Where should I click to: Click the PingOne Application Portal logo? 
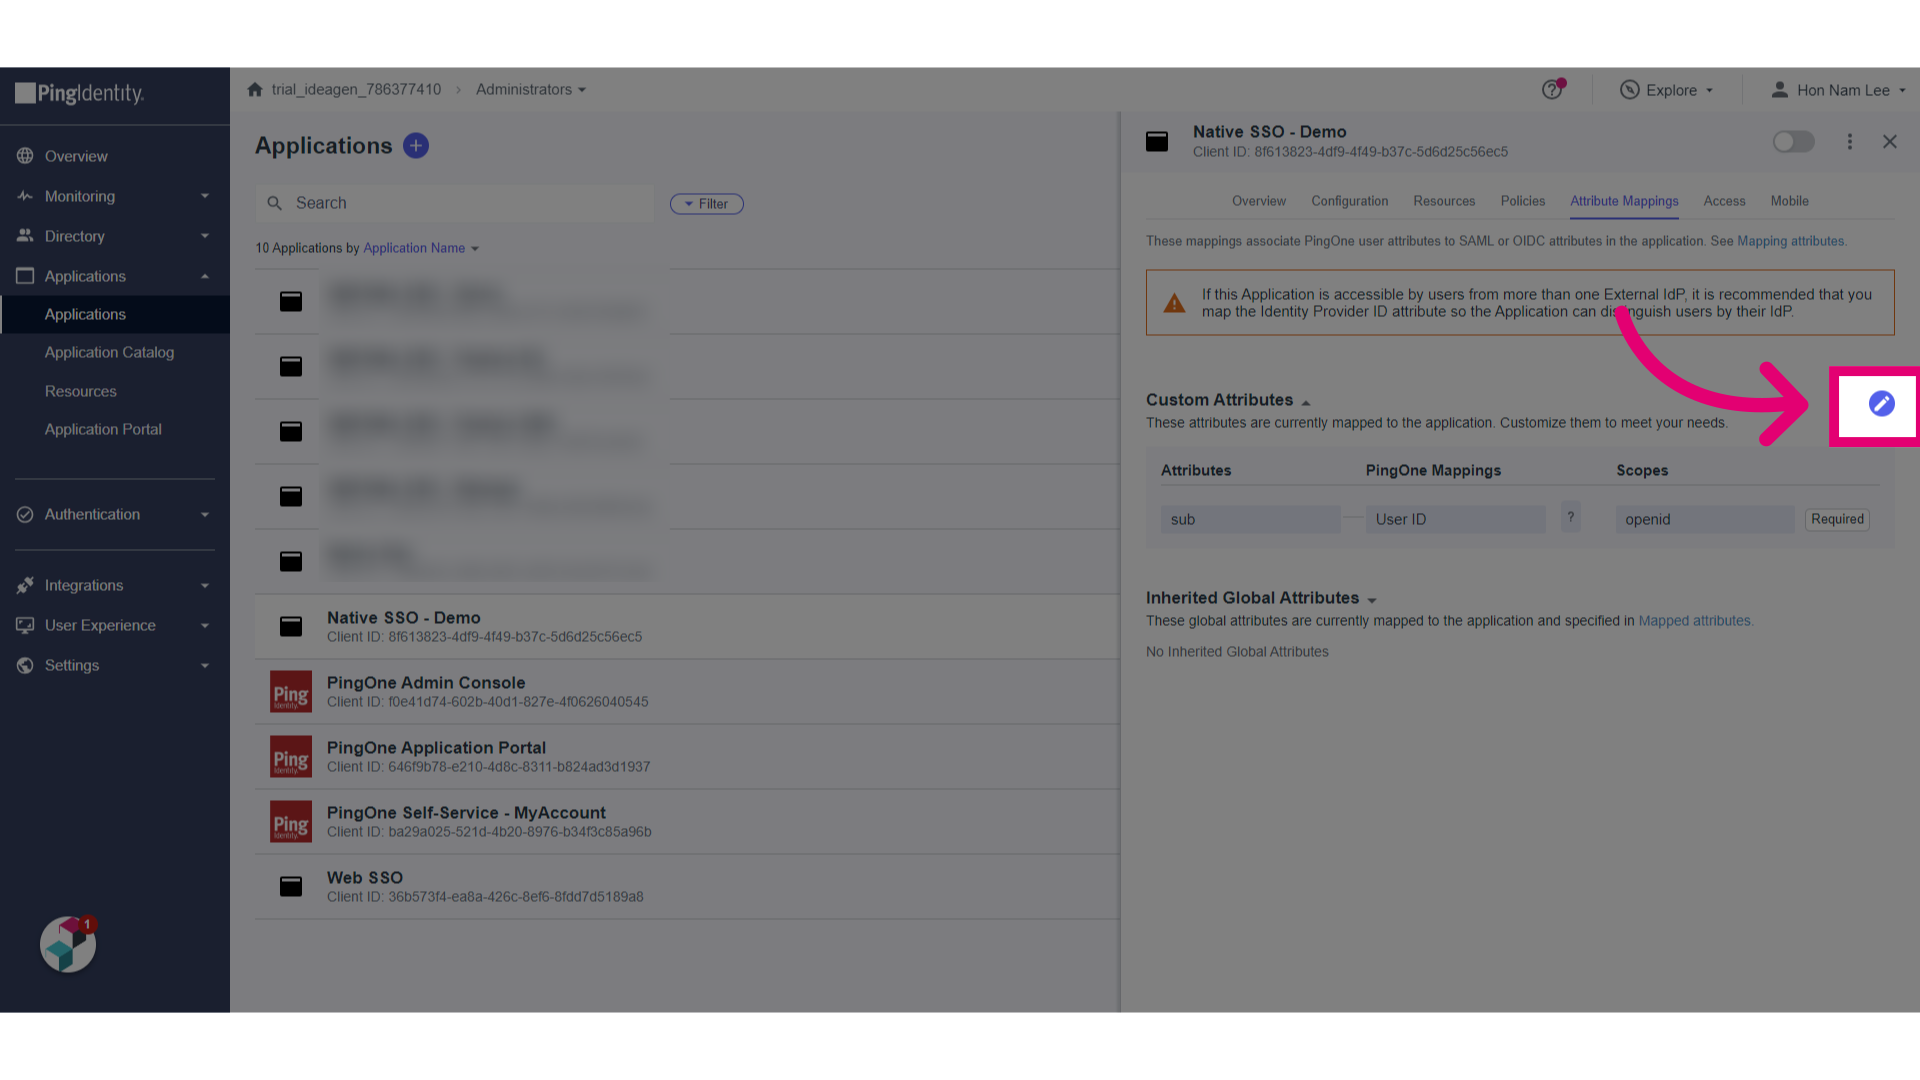[x=291, y=757]
